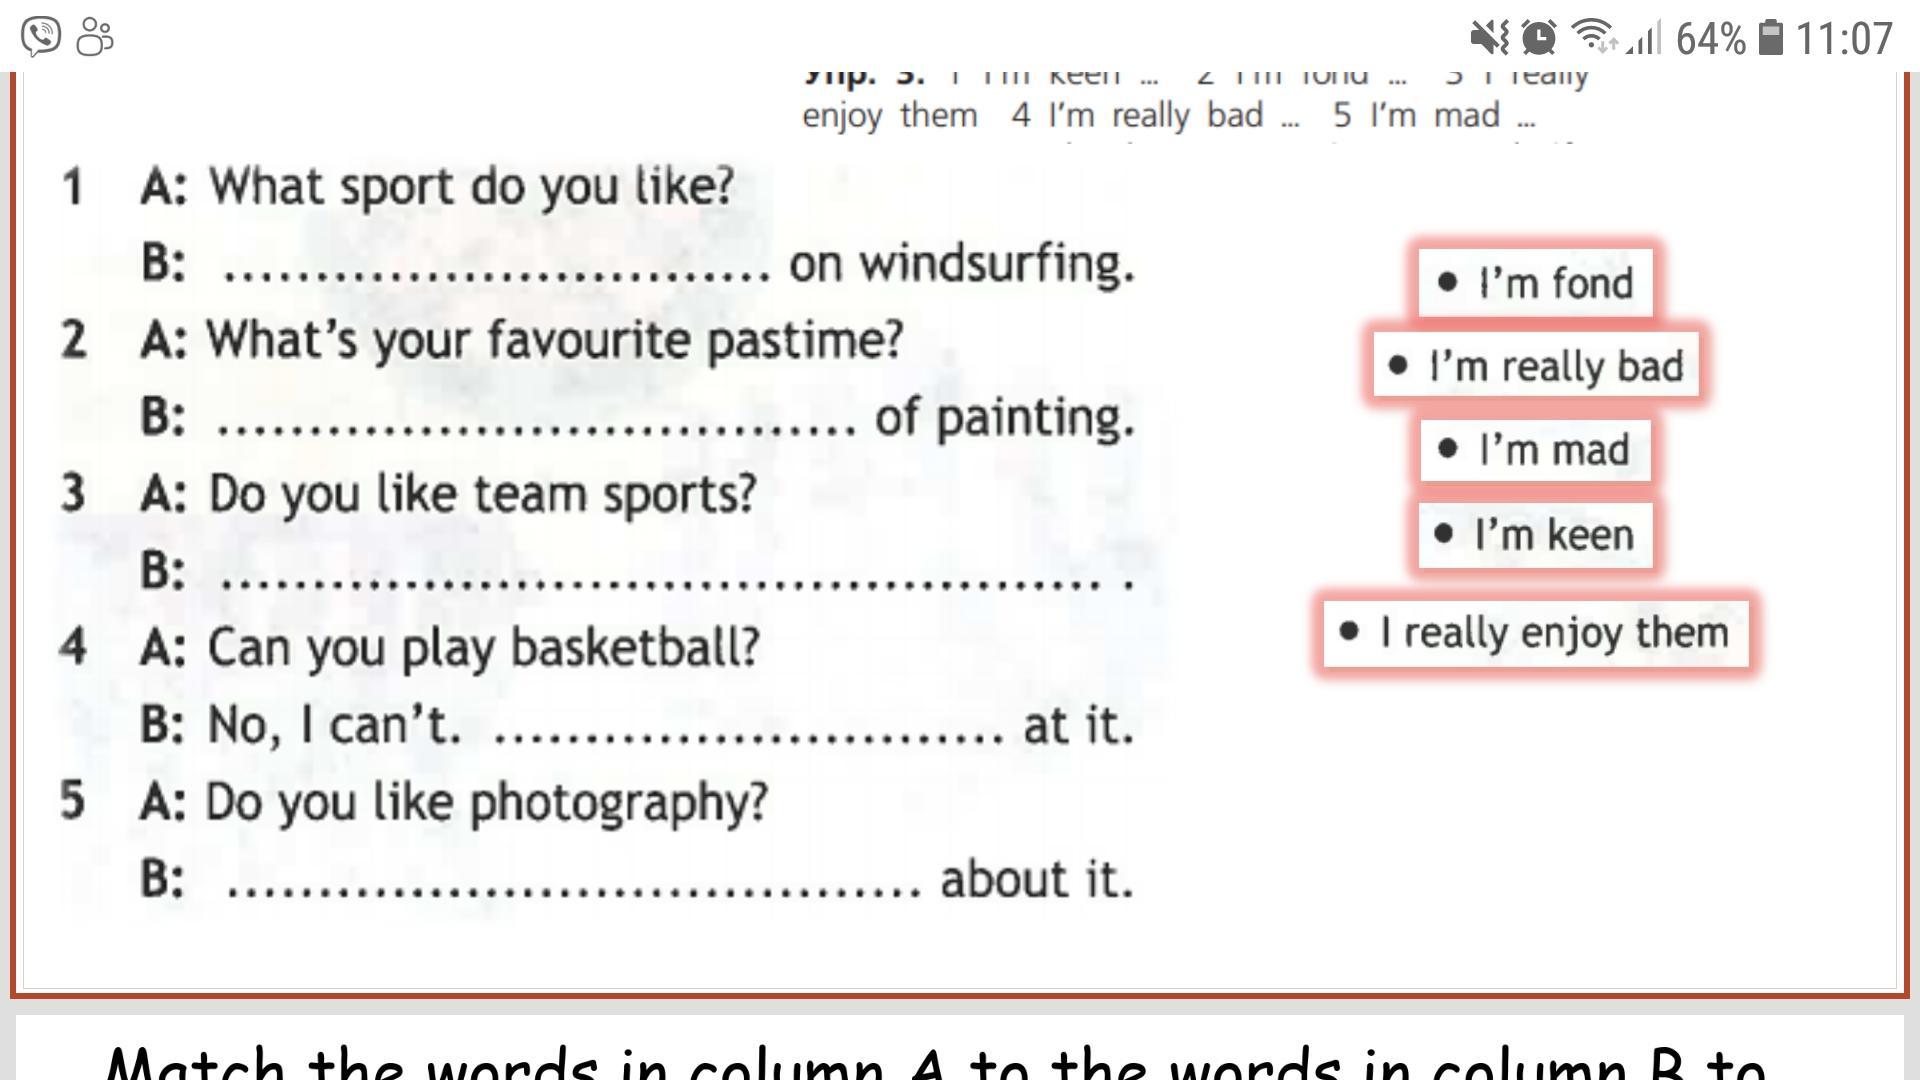Screen dimensions: 1920x1080
Task: Tap the muted sound icon
Action: [x=1489, y=38]
